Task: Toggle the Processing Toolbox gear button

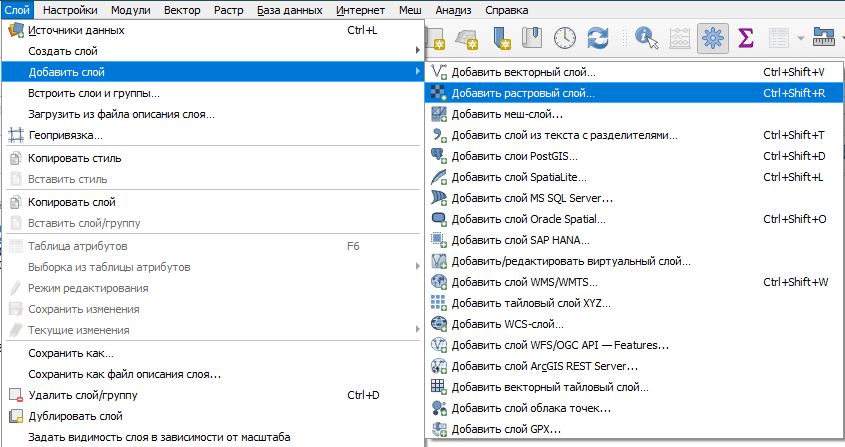Action: (x=713, y=38)
